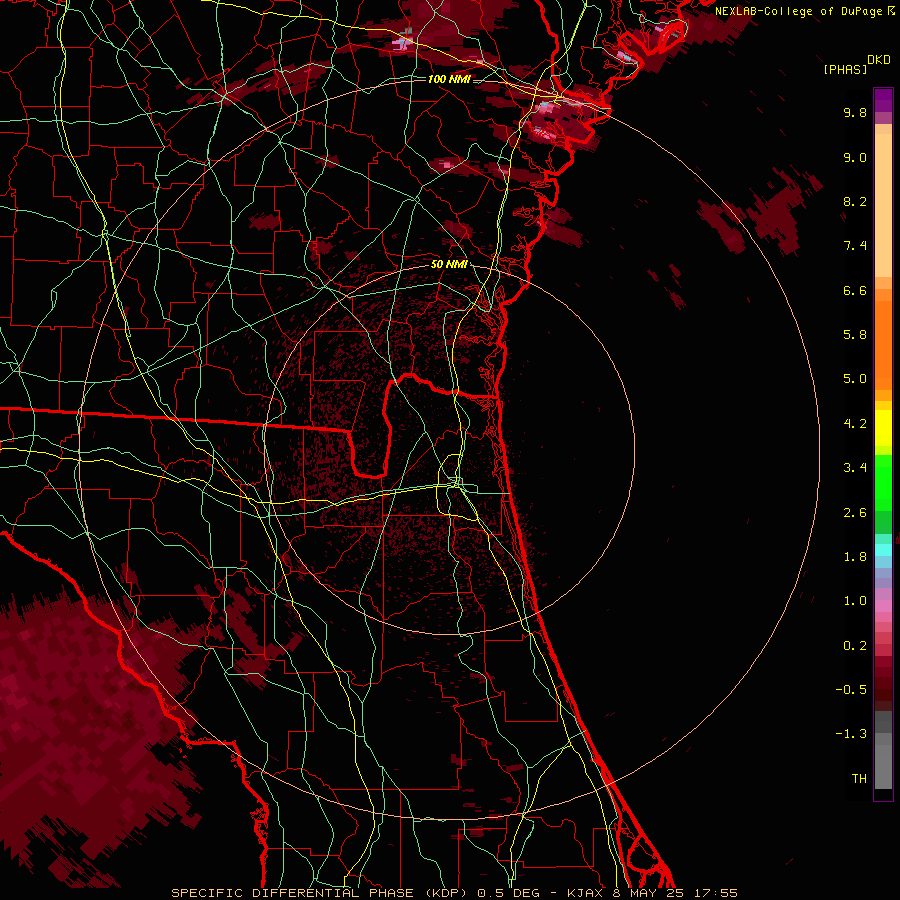The image size is (900, 900).
Task: Click the gray TH segment of color bar
Action: click(883, 767)
